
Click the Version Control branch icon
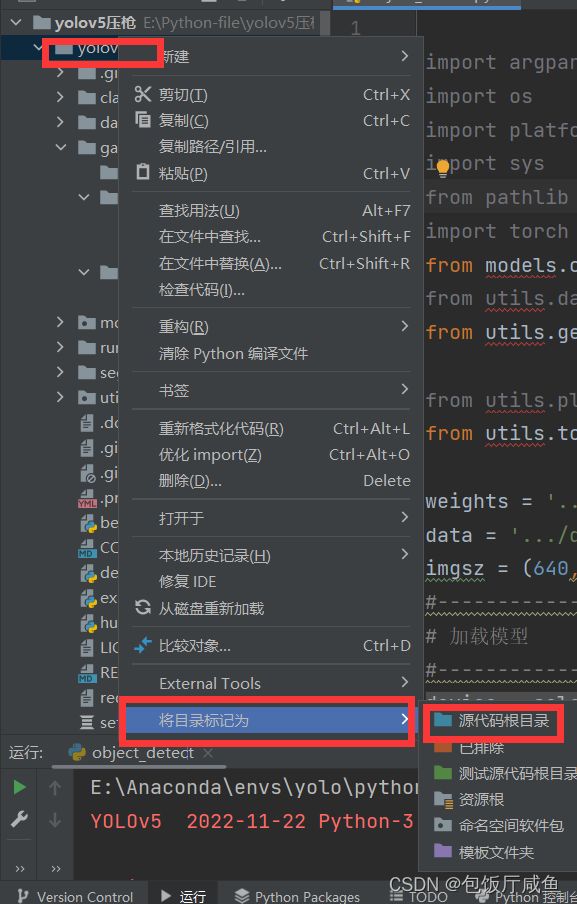click(22, 896)
